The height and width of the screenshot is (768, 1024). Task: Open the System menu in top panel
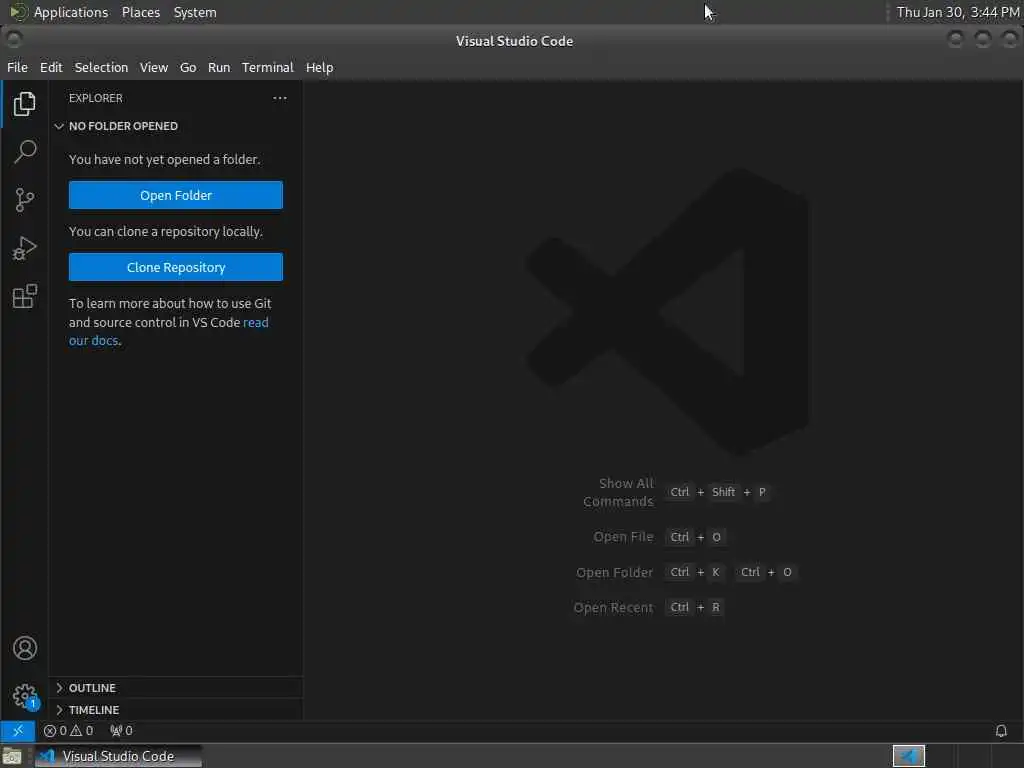195,12
